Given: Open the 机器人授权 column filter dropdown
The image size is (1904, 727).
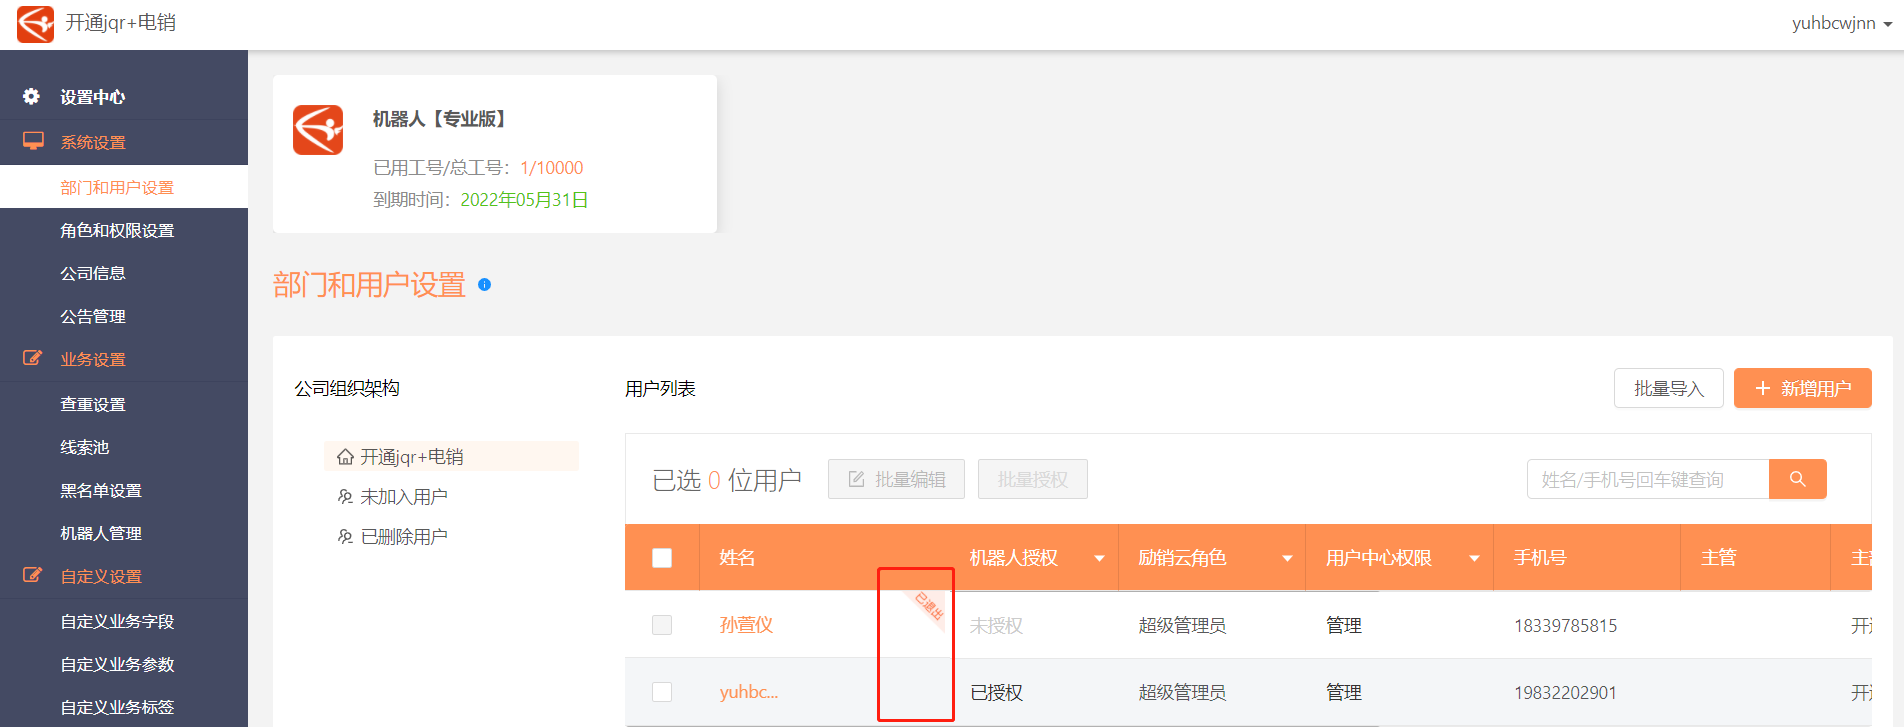Looking at the screenshot, I should [1099, 558].
